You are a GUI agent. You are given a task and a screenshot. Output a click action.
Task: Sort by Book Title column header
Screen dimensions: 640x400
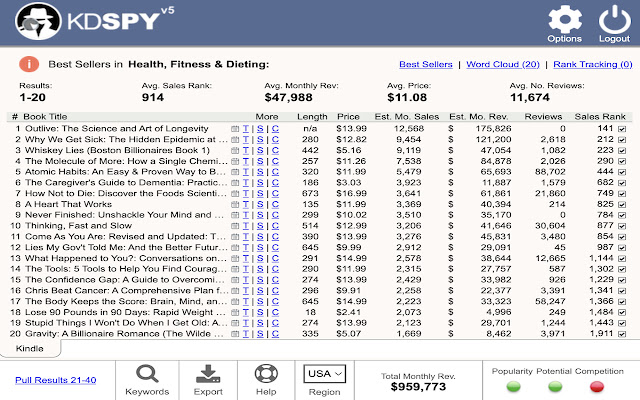click(45, 117)
